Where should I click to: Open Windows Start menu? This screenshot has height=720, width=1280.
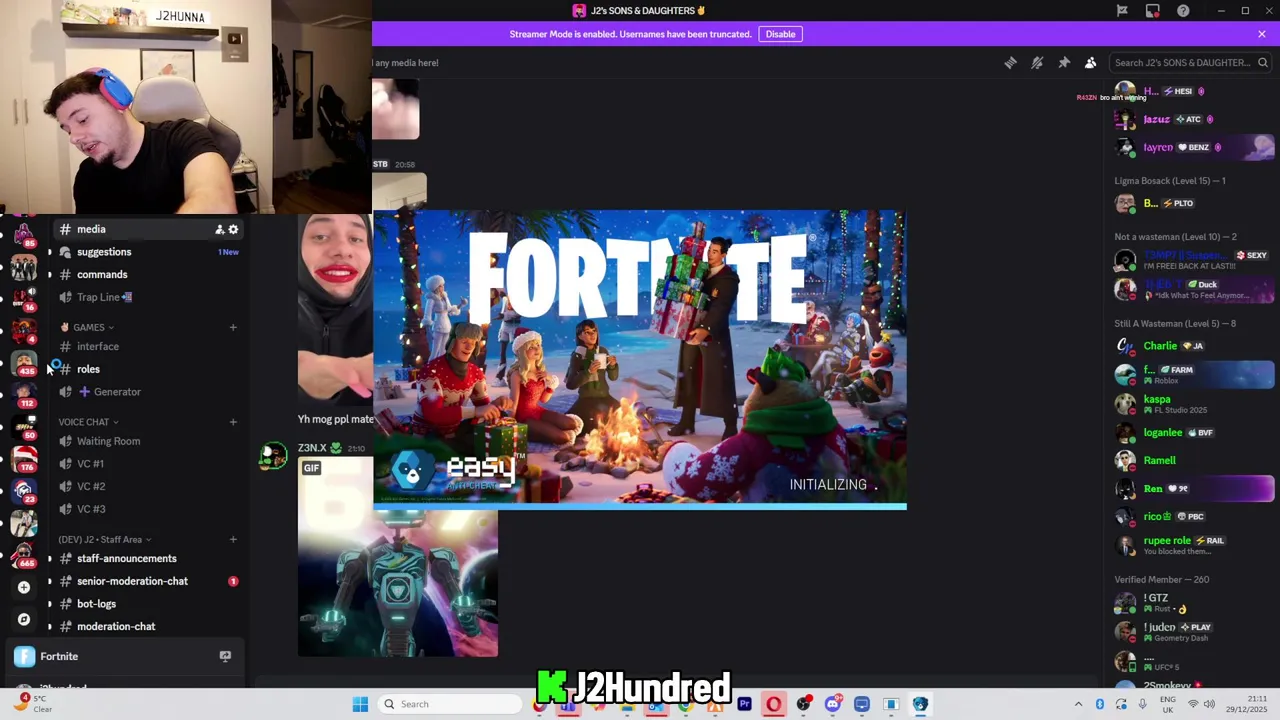pyautogui.click(x=360, y=704)
